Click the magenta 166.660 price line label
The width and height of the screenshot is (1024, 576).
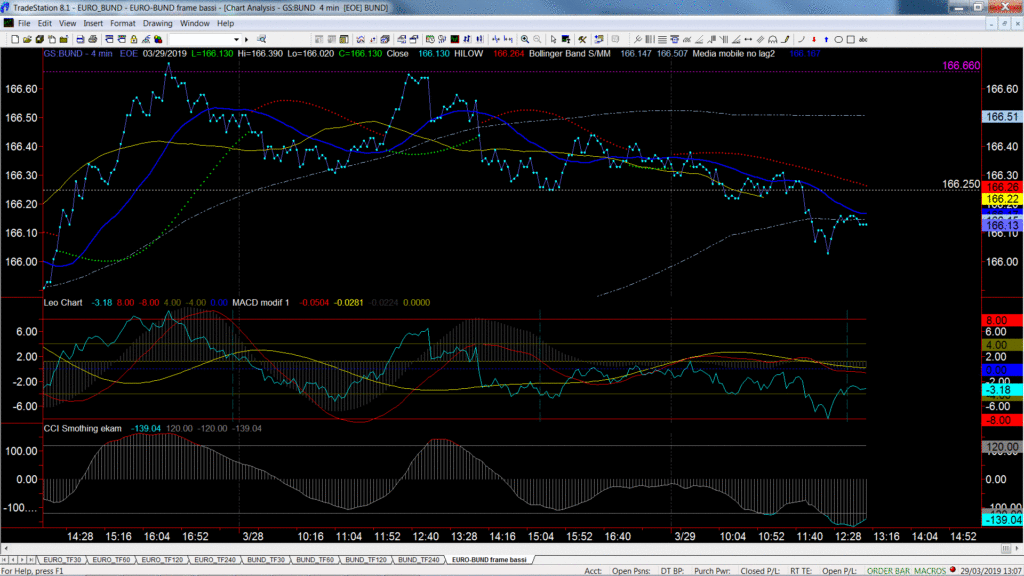(x=961, y=66)
